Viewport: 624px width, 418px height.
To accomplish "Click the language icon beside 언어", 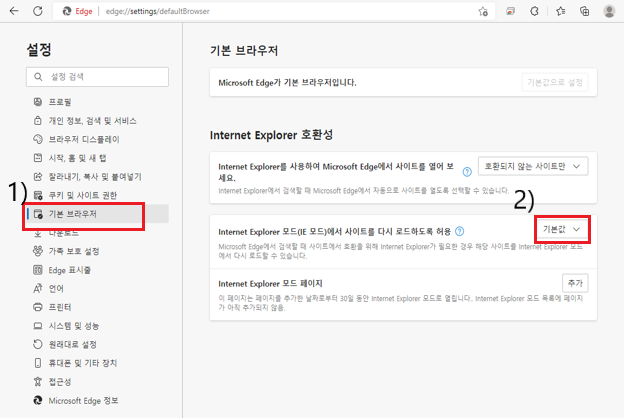I will [38, 289].
